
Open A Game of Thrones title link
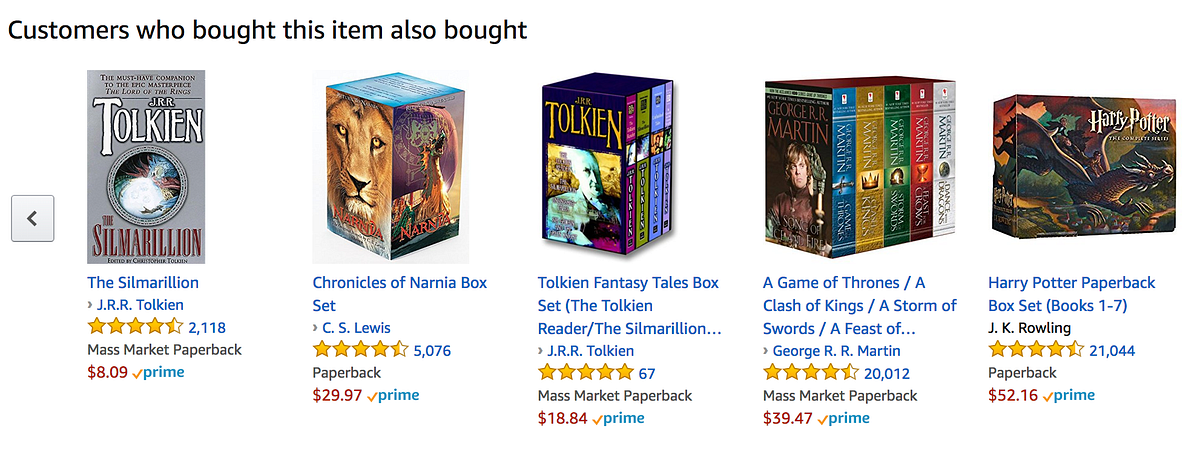pyautogui.click(x=860, y=305)
